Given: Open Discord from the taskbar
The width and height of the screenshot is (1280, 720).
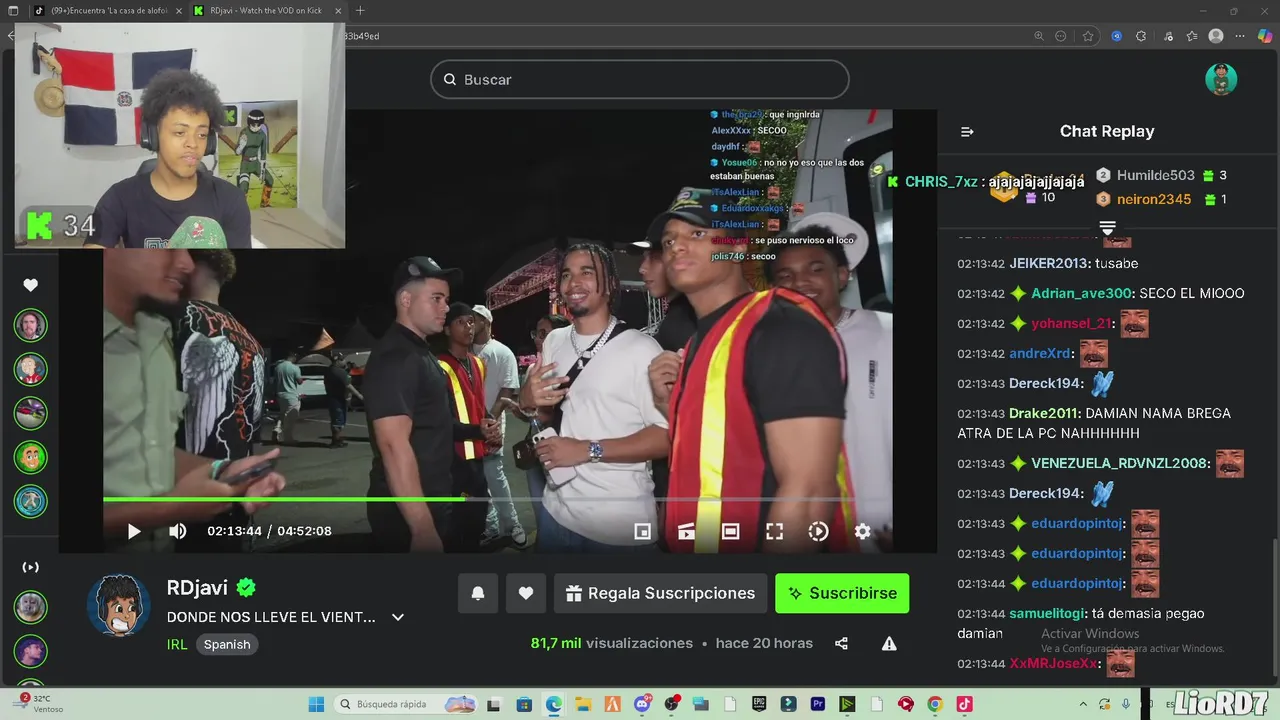Looking at the screenshot, I should 642,704.
